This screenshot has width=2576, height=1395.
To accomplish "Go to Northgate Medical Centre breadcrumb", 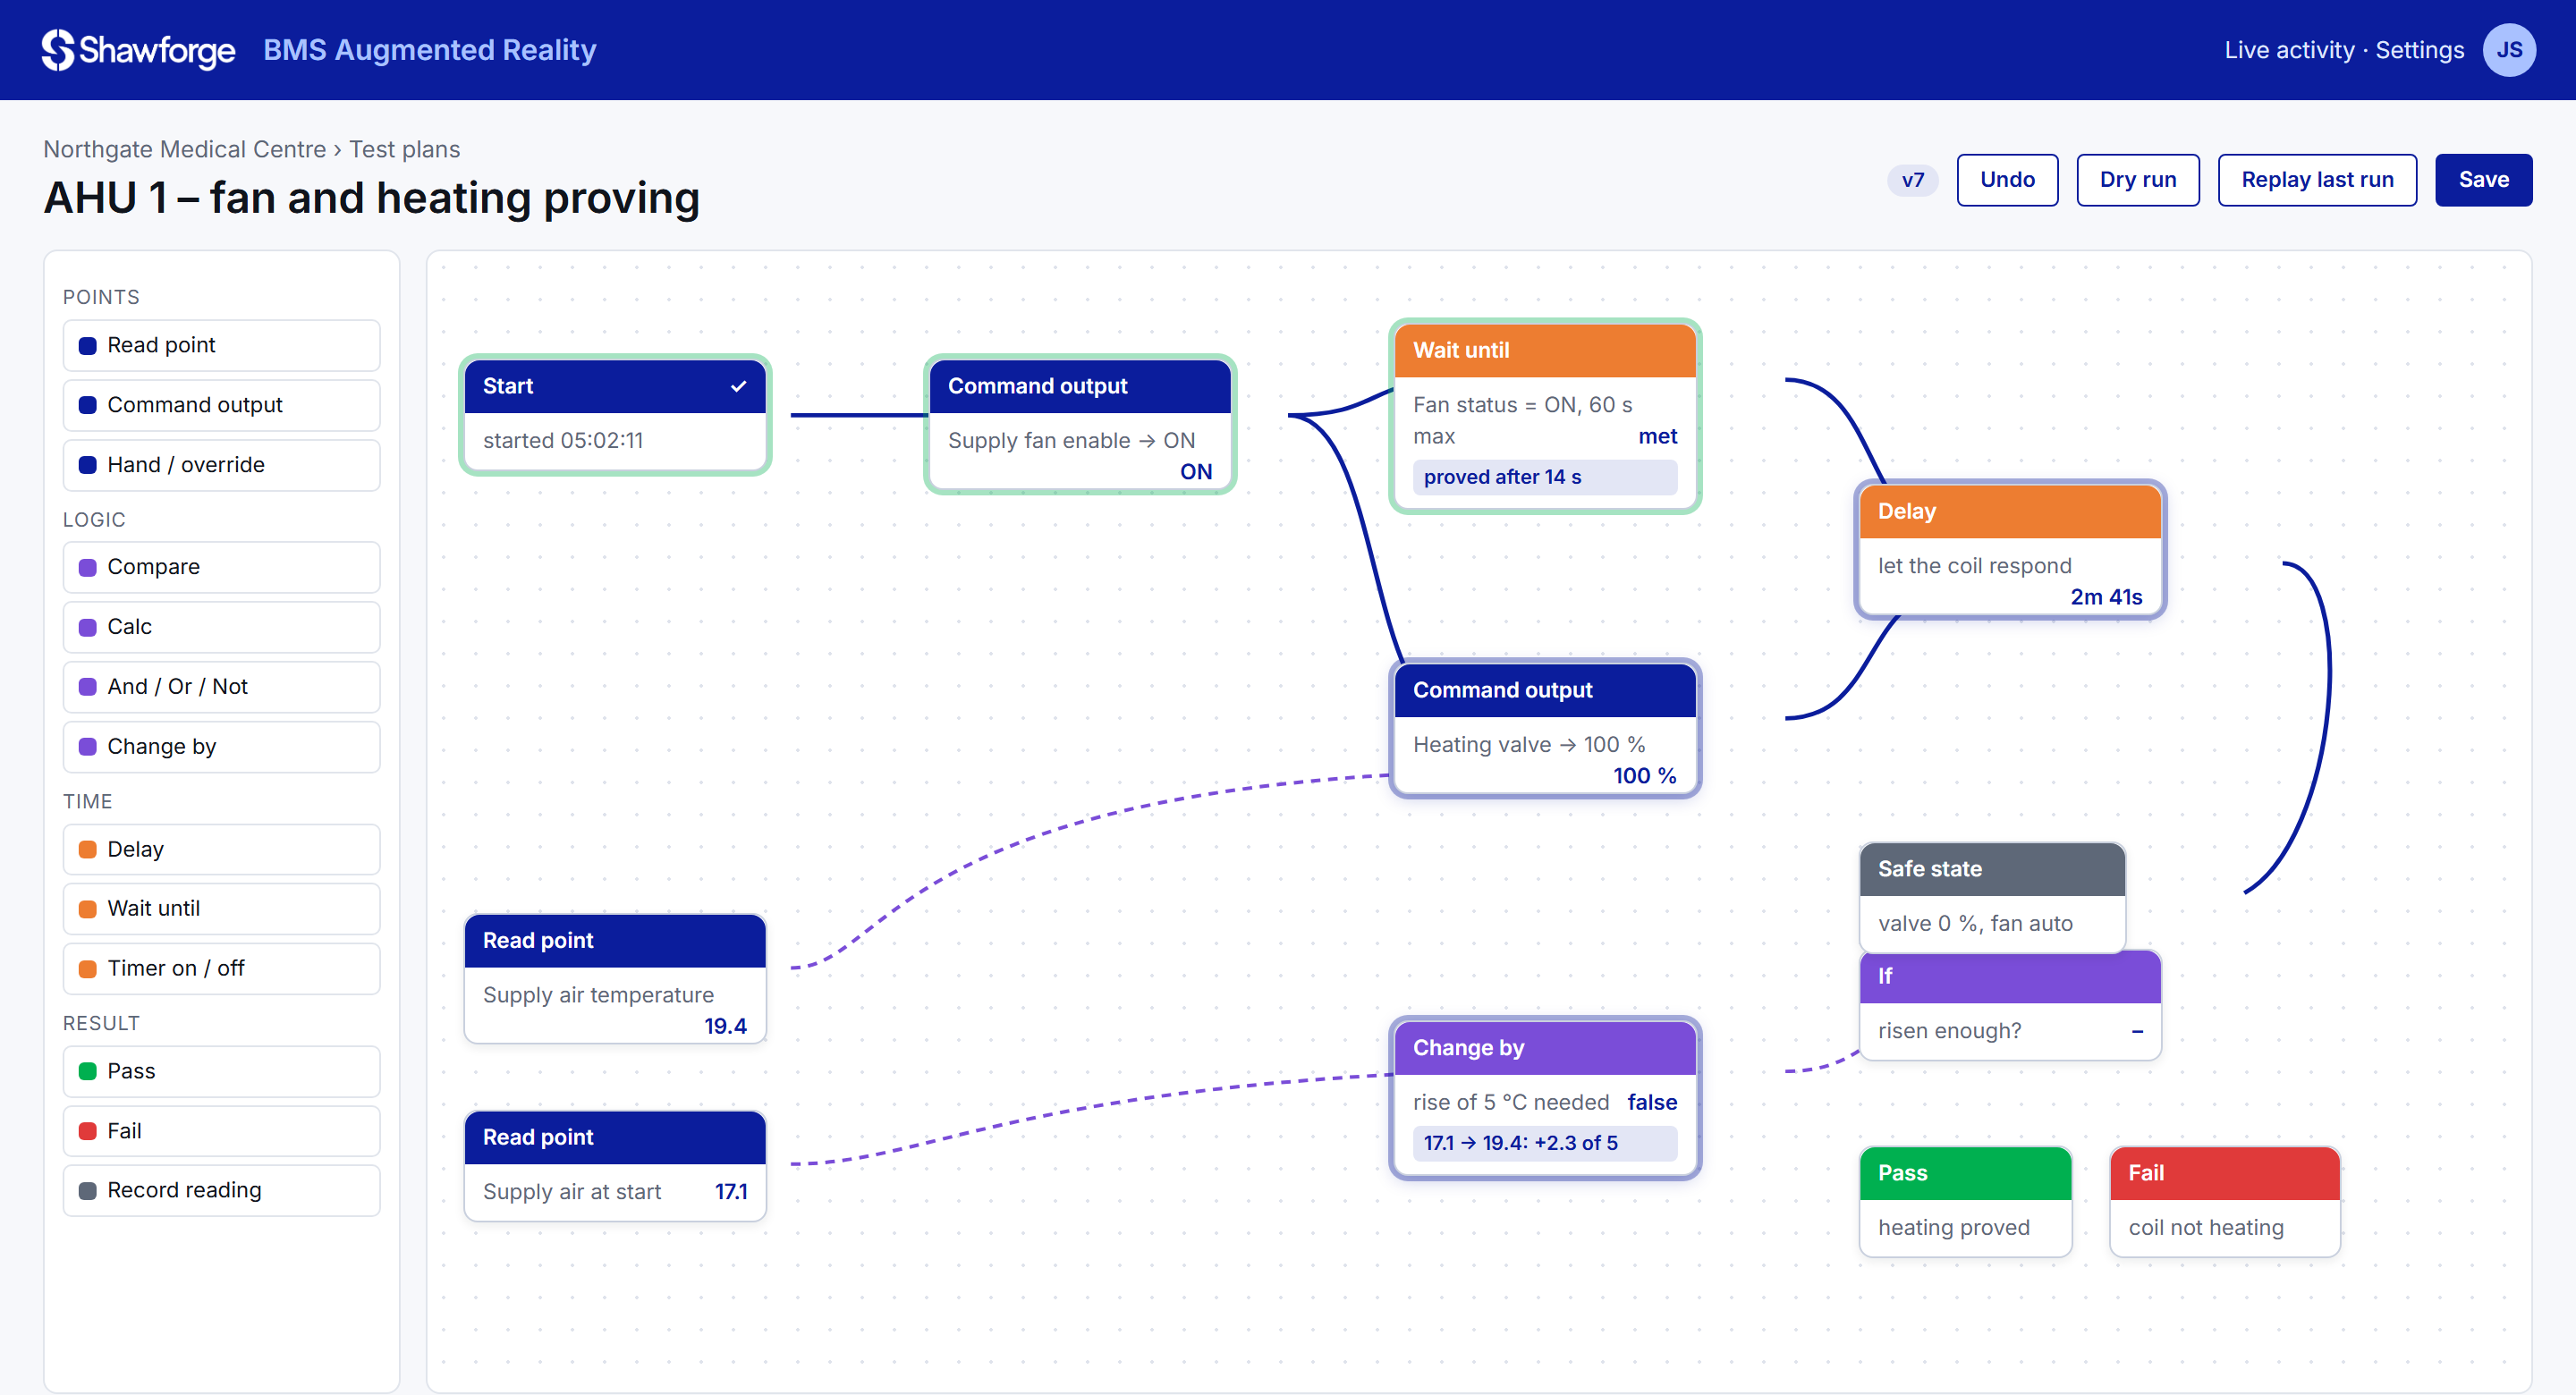I will point(184,149).
